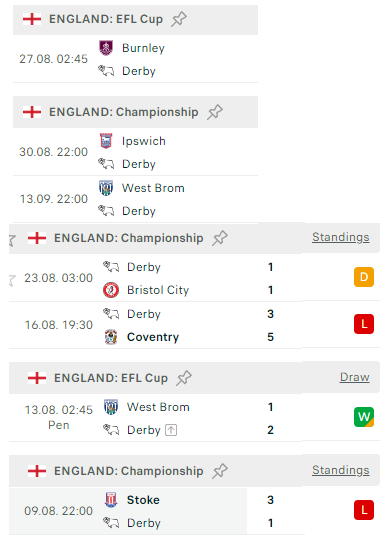Open the Burnley vs Derby fixture on 27.08
This screenshot has width=388, height=537.
[x=135, y=59]
